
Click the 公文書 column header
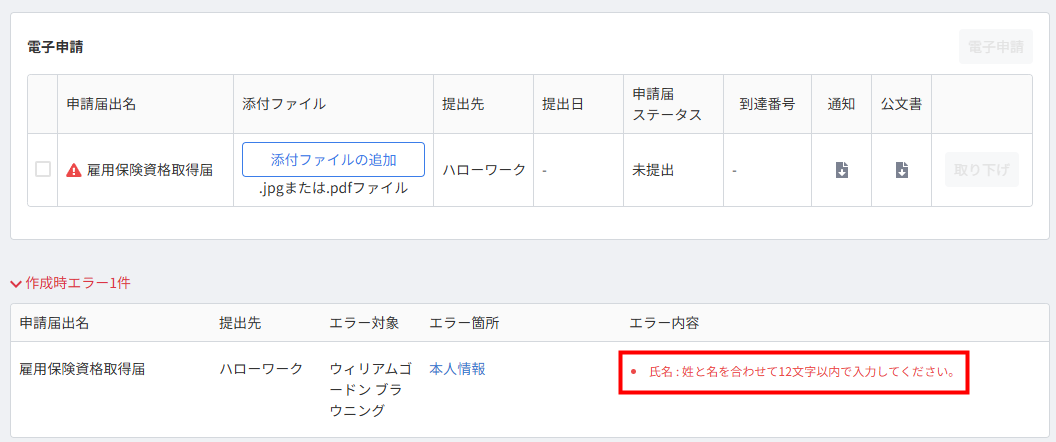pos(901,104)
